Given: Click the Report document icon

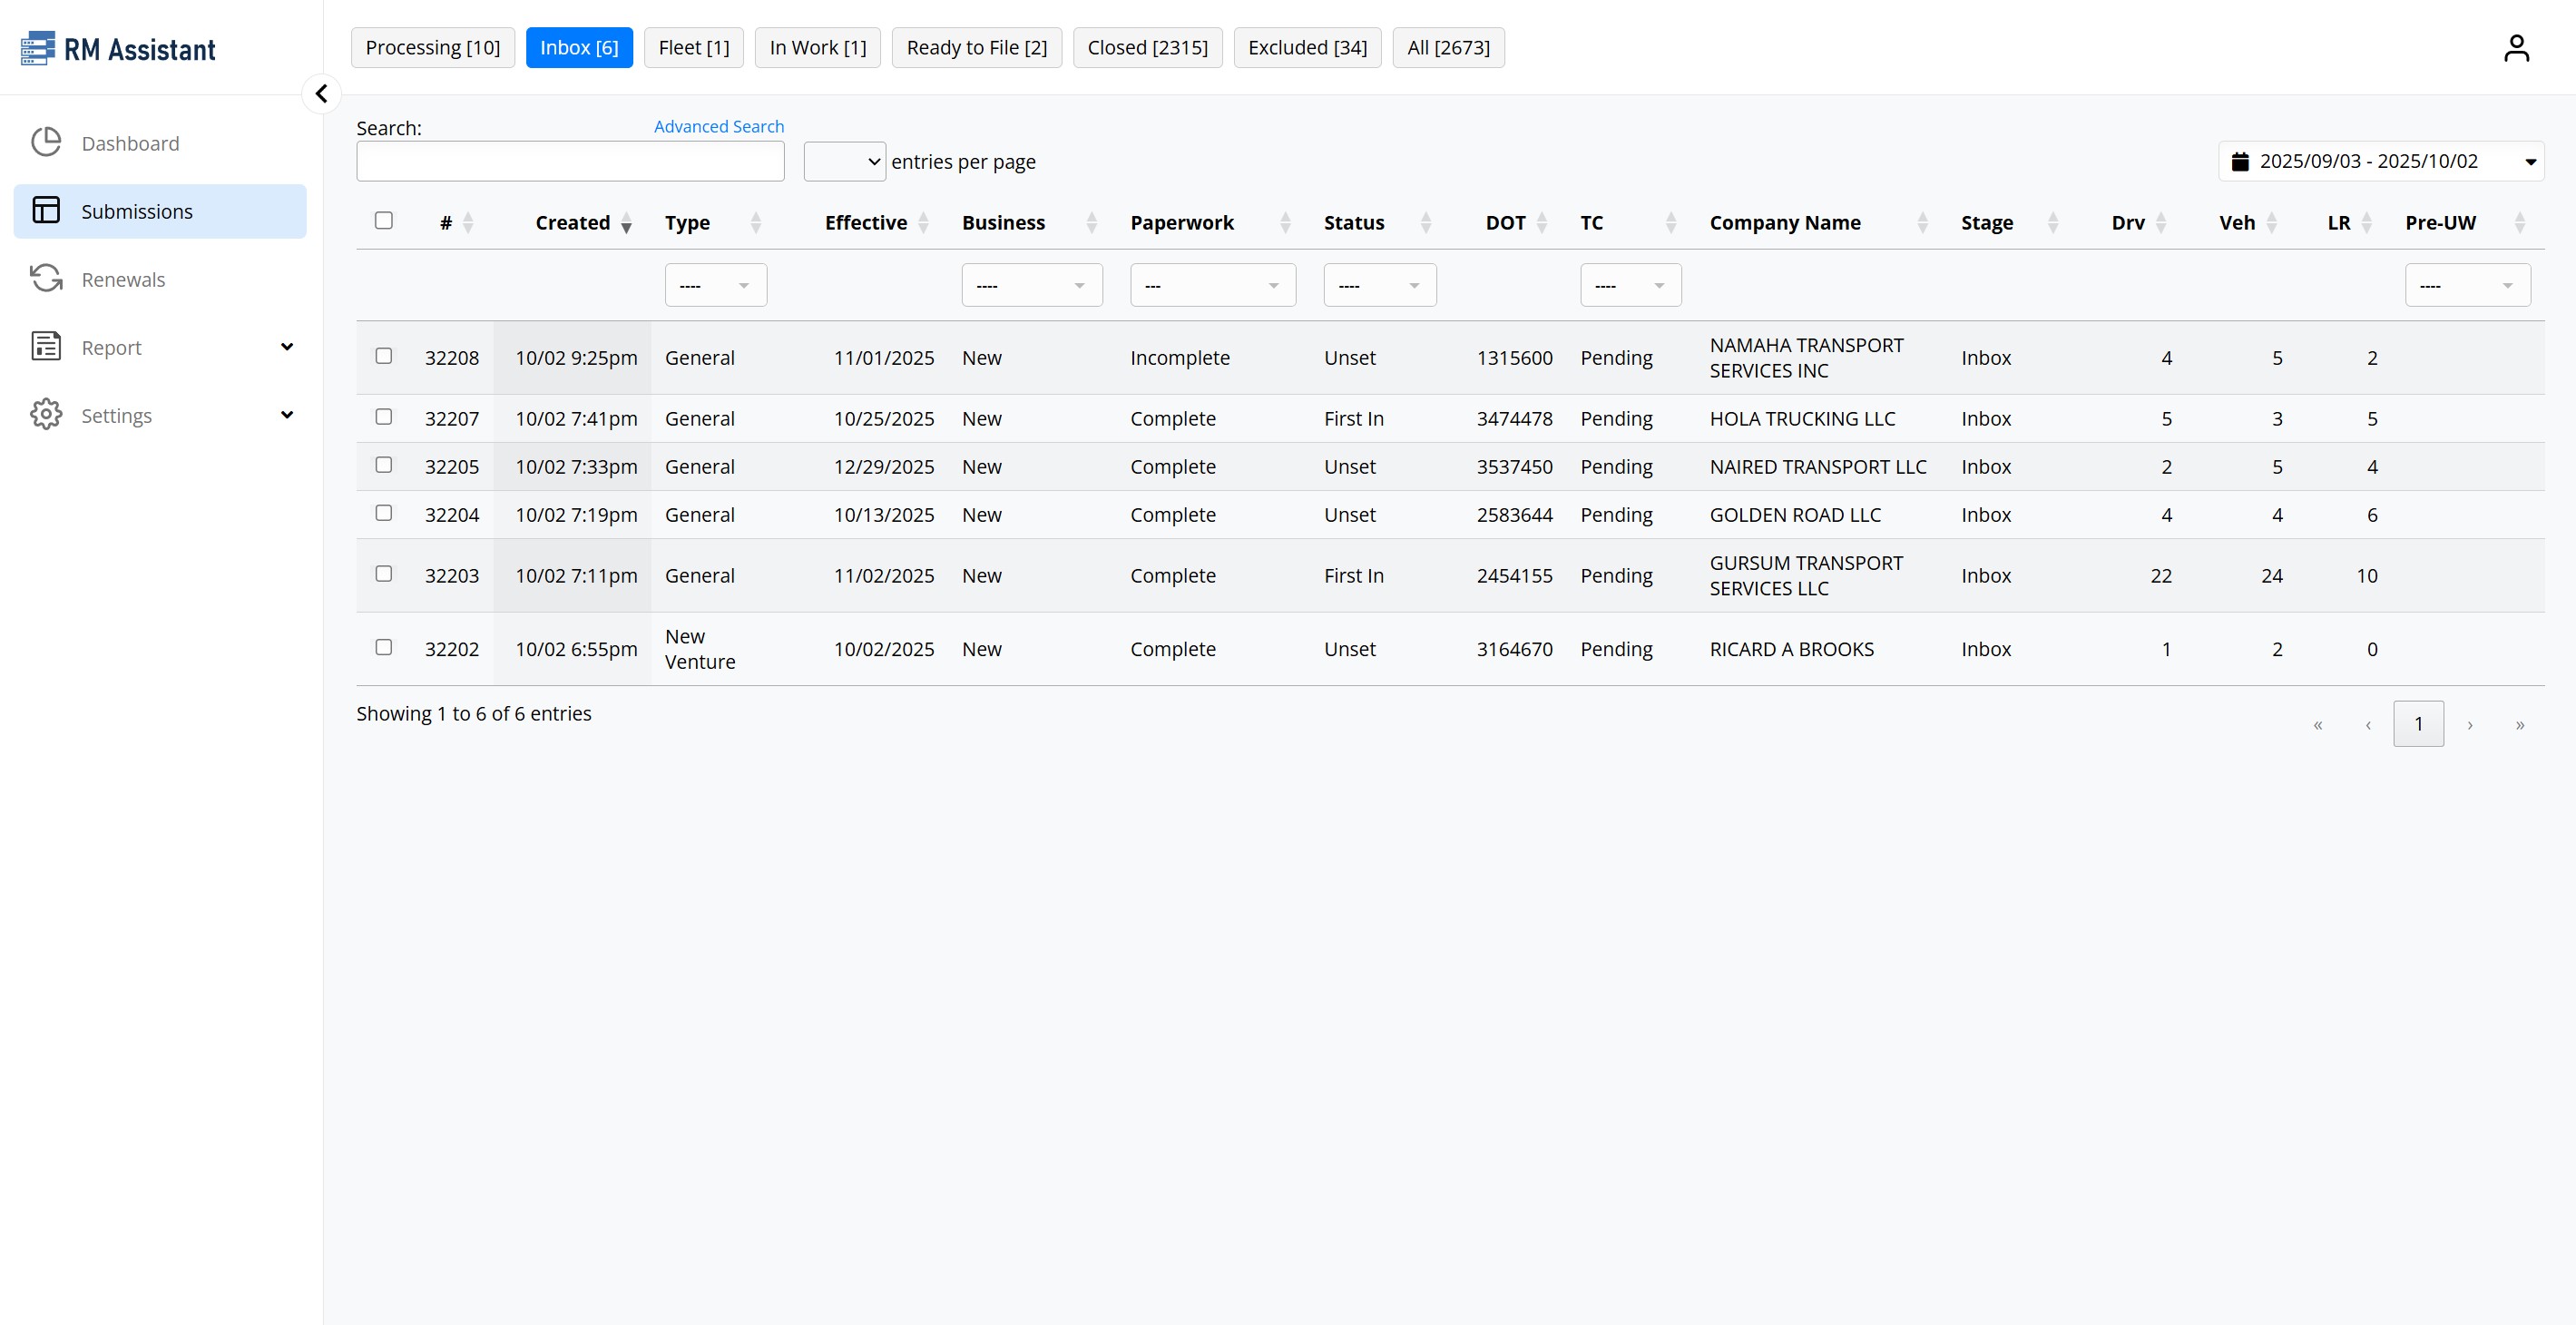Looking at the screenshot, I should point(46,347).
